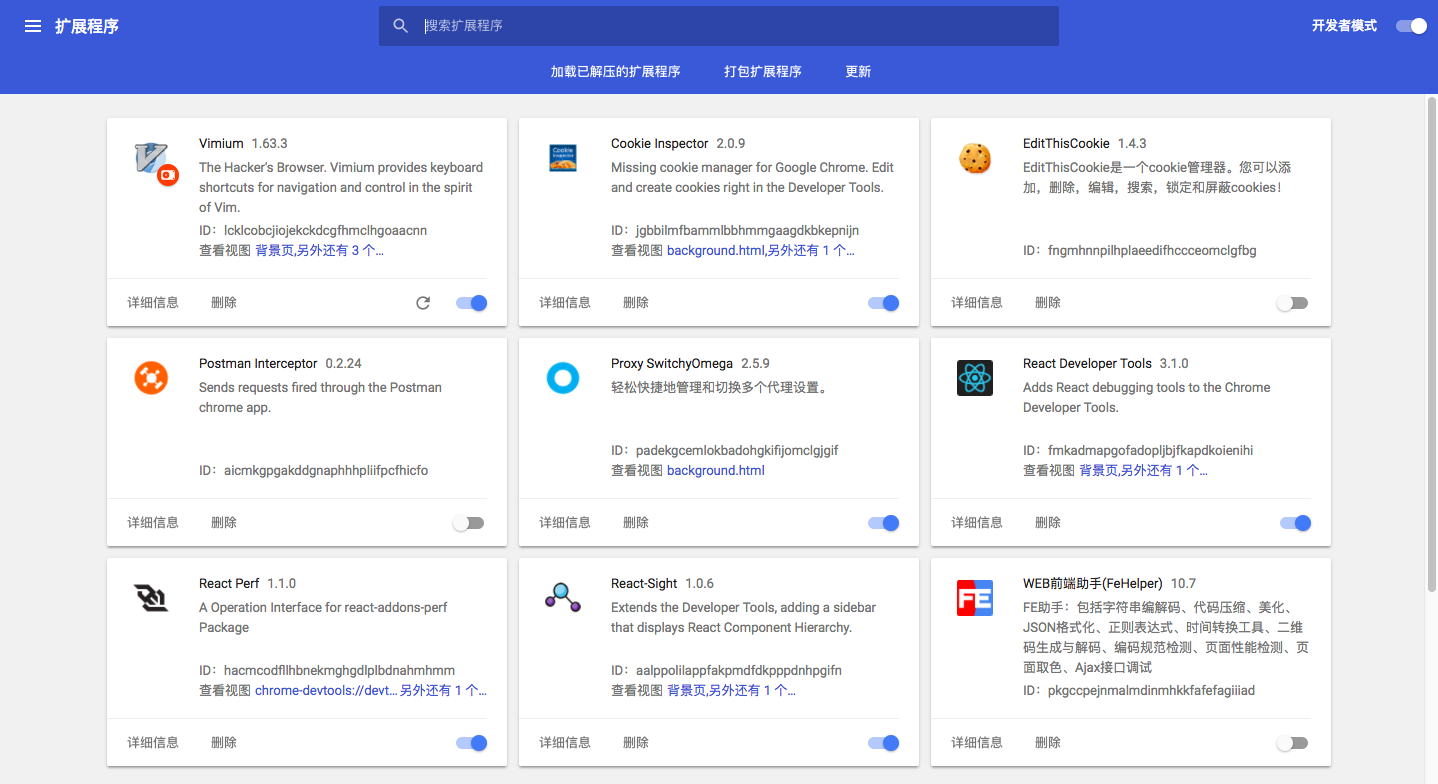Click 打包扩展程序 button
Screen dimensions: 1438x784
[763, 72]
